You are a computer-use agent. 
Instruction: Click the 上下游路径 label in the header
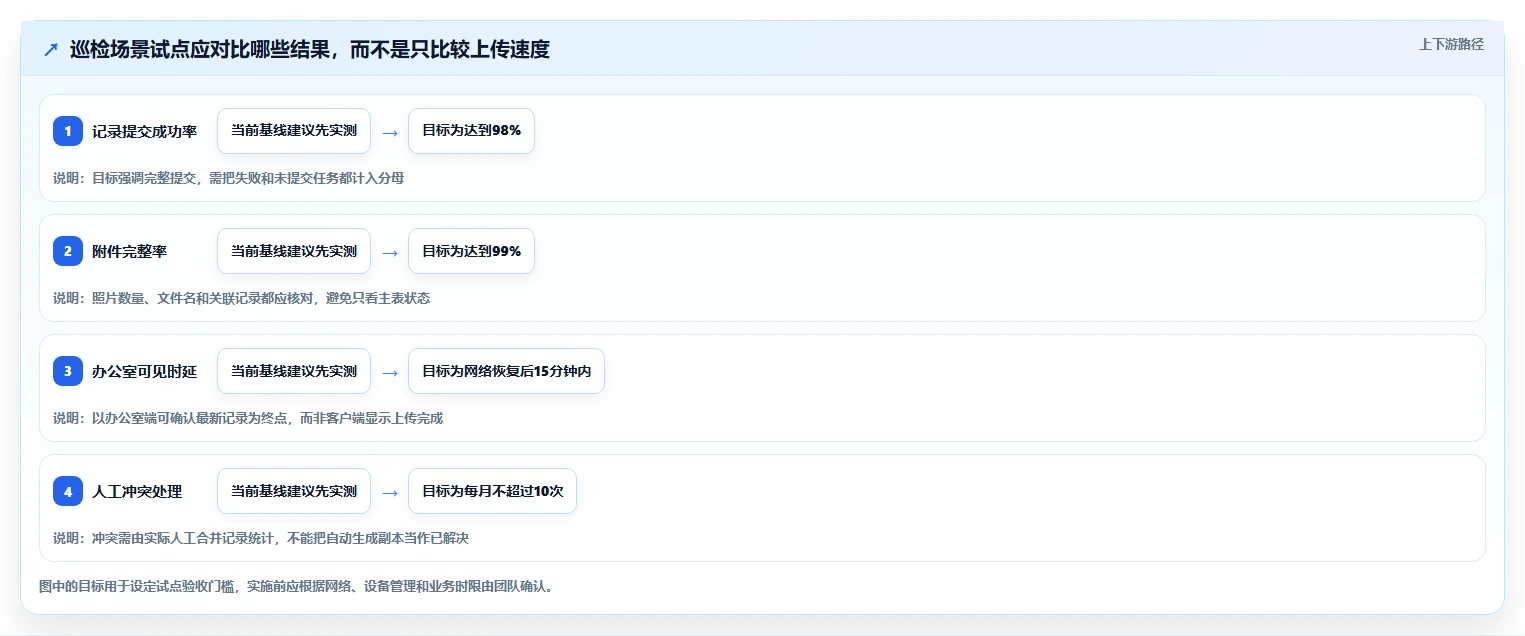(x=1451, y=44)
